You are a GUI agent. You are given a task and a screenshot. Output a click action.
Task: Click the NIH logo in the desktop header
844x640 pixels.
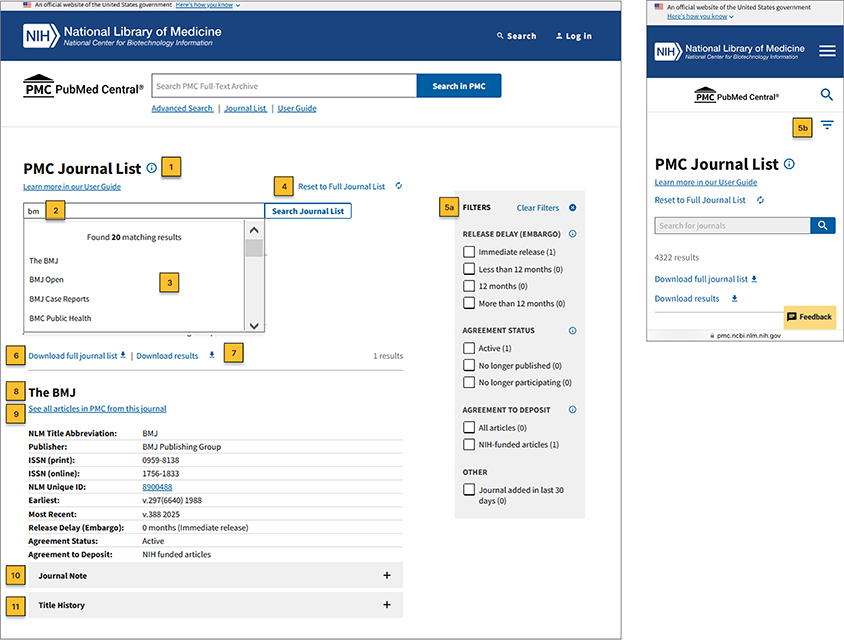click(40, 36)
